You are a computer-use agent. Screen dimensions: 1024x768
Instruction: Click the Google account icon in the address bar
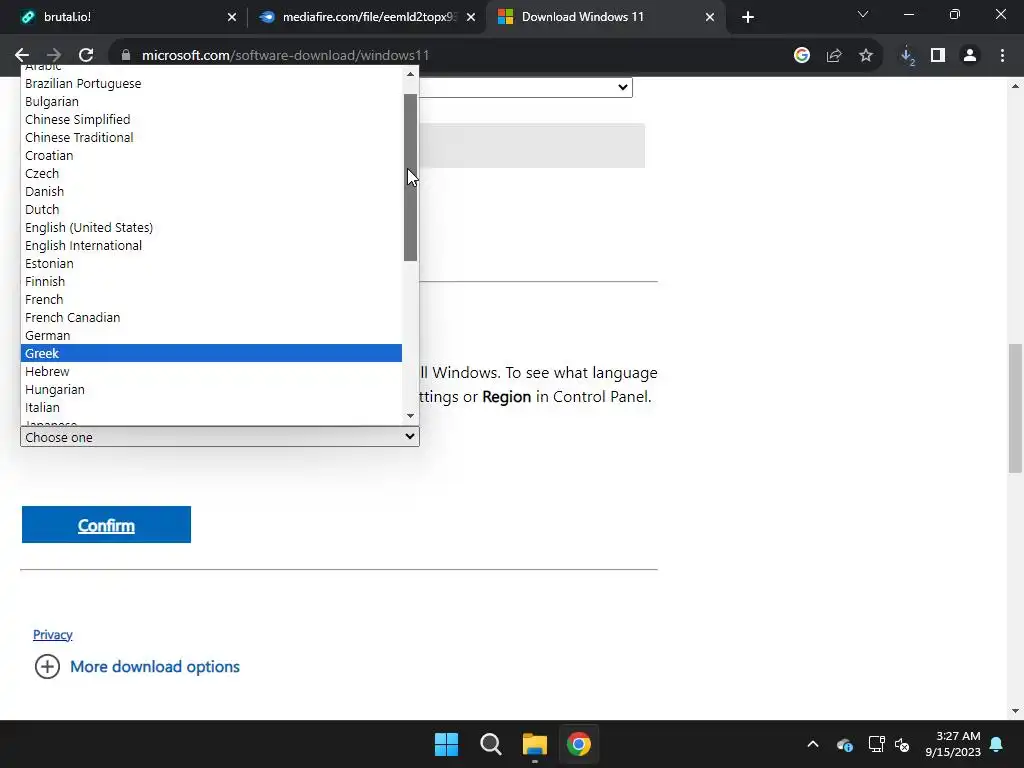tap(802, 56)
